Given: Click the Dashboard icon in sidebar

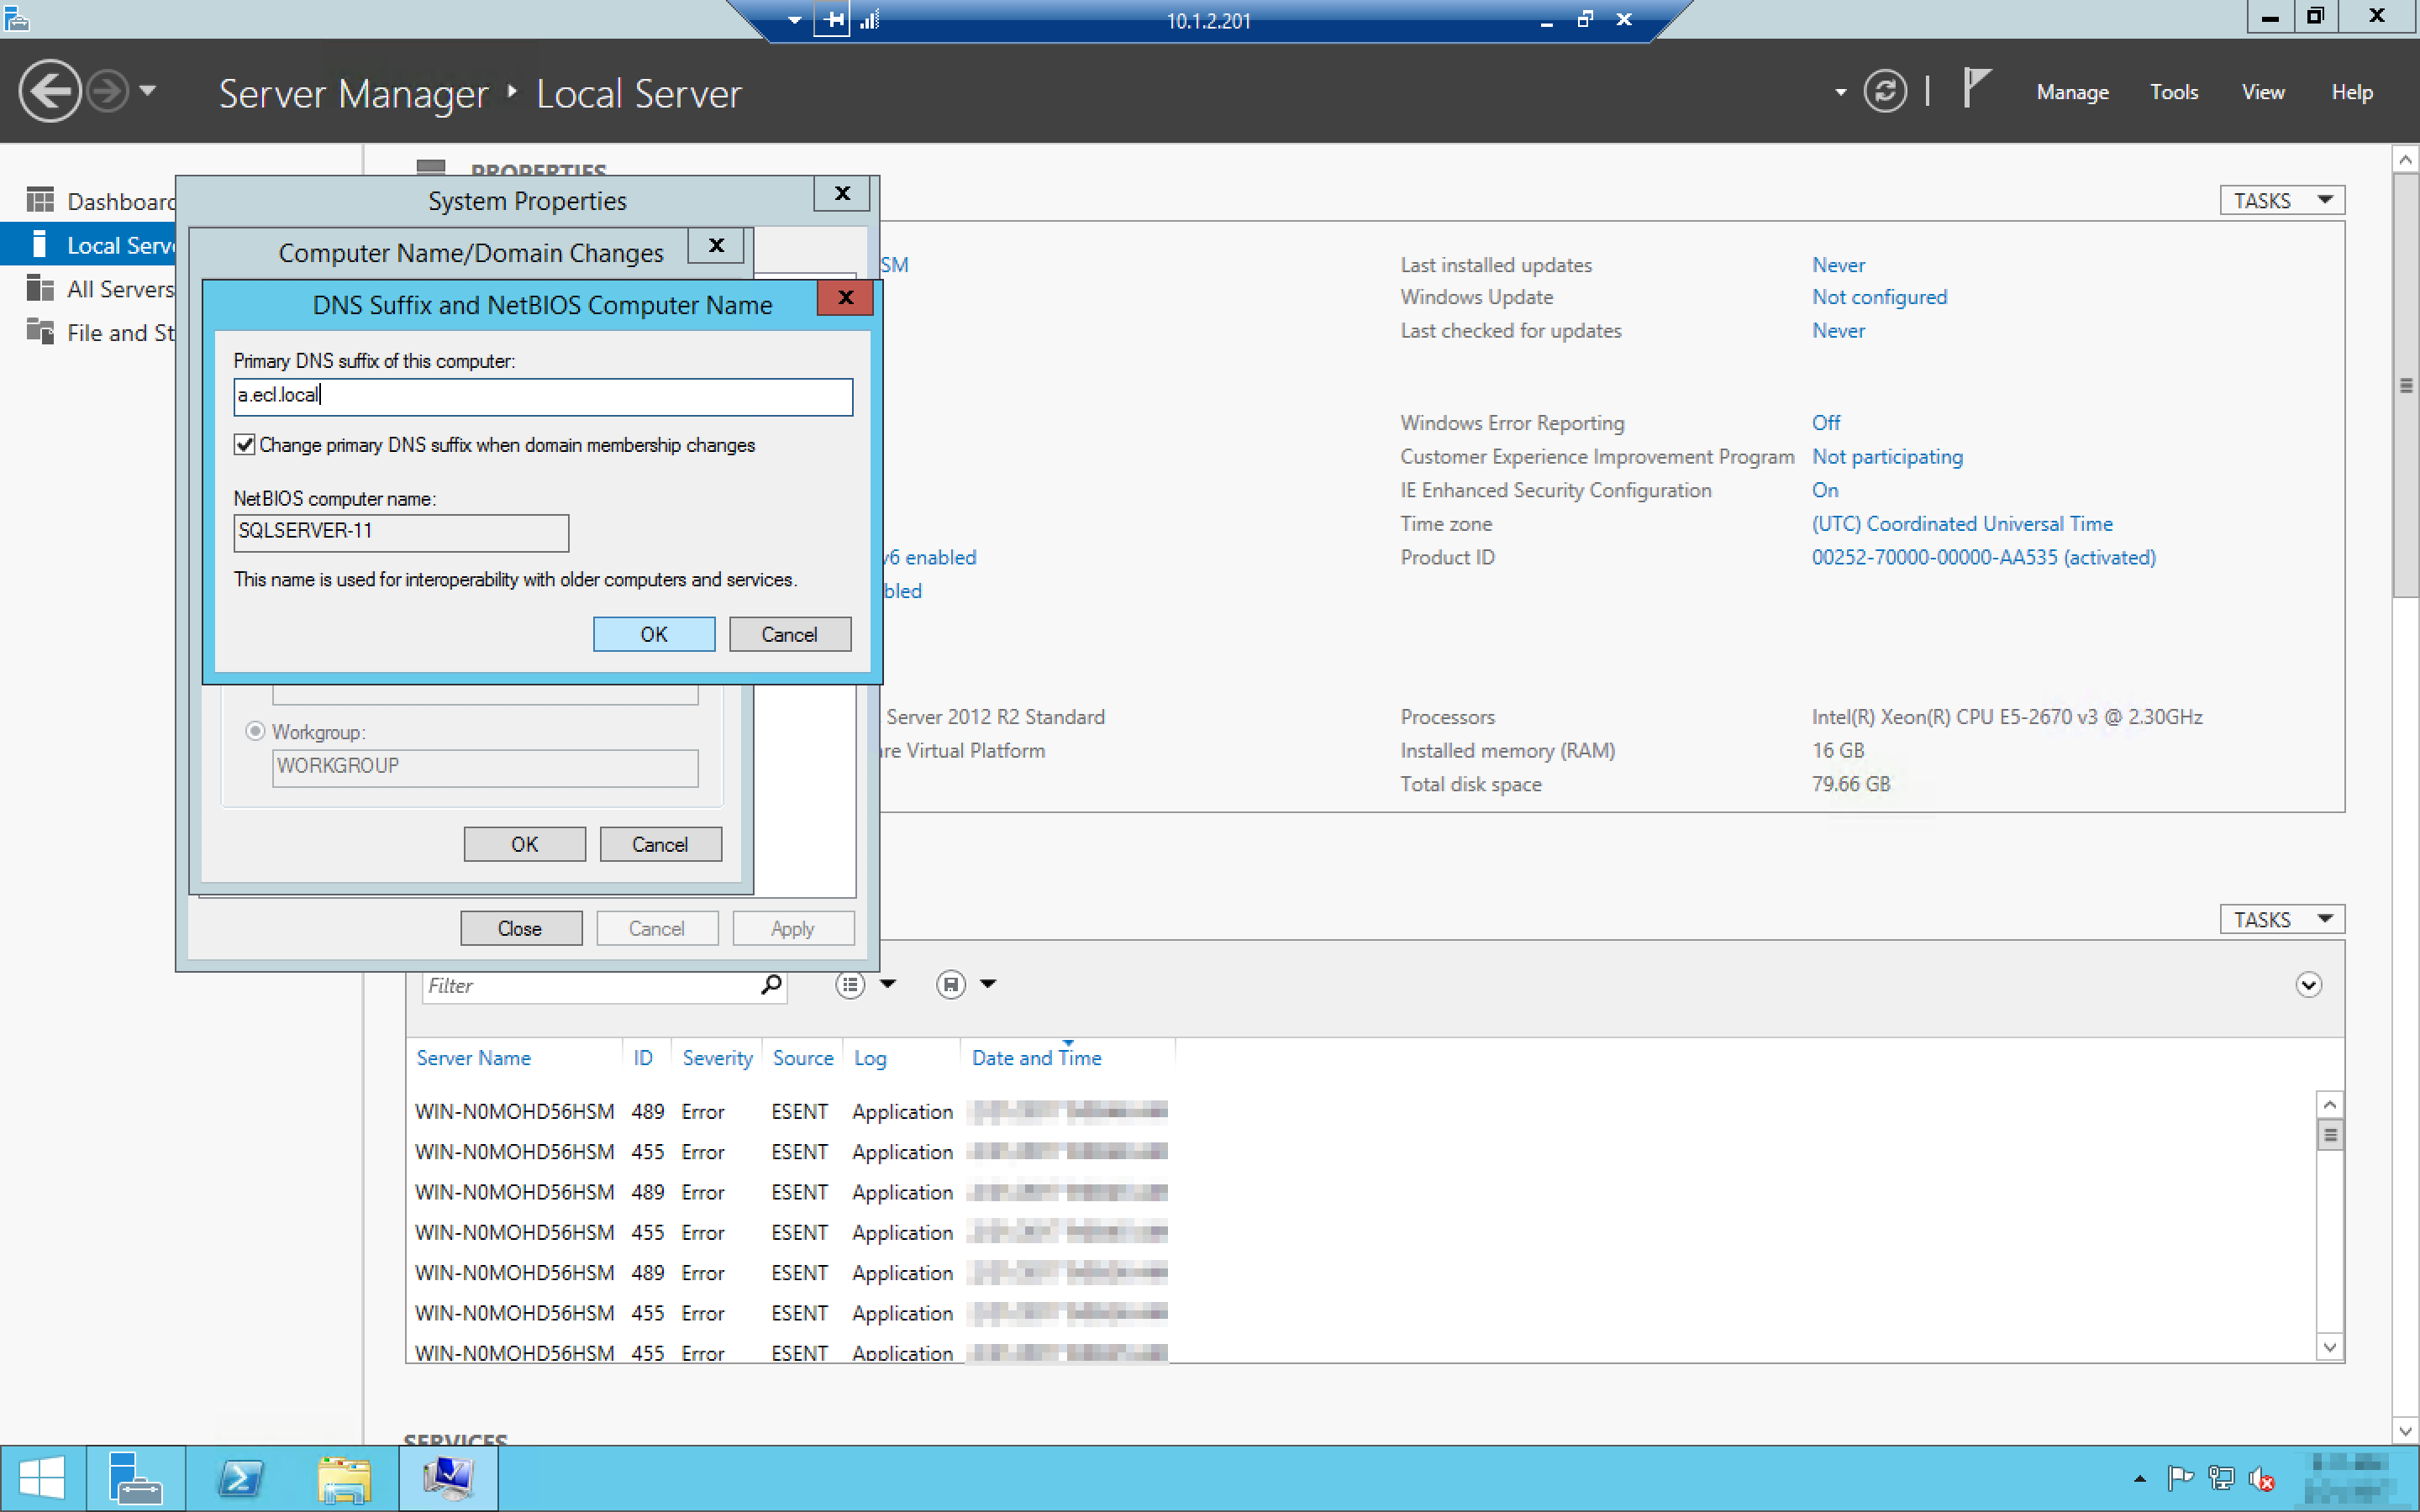Looking at the screenshot, I should (x=40, y=201).
